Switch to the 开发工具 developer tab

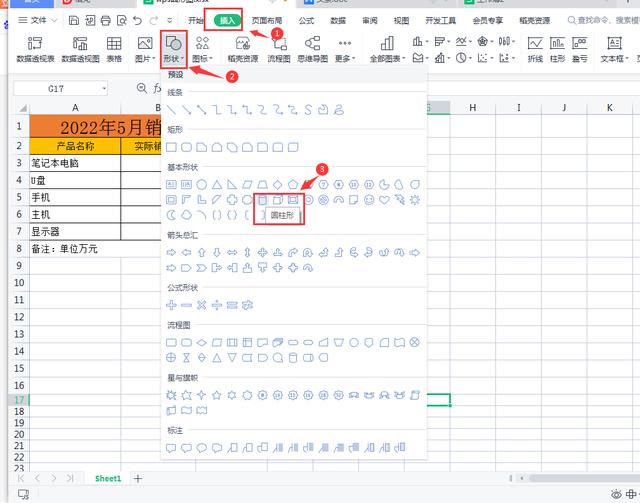coord(441,20)
